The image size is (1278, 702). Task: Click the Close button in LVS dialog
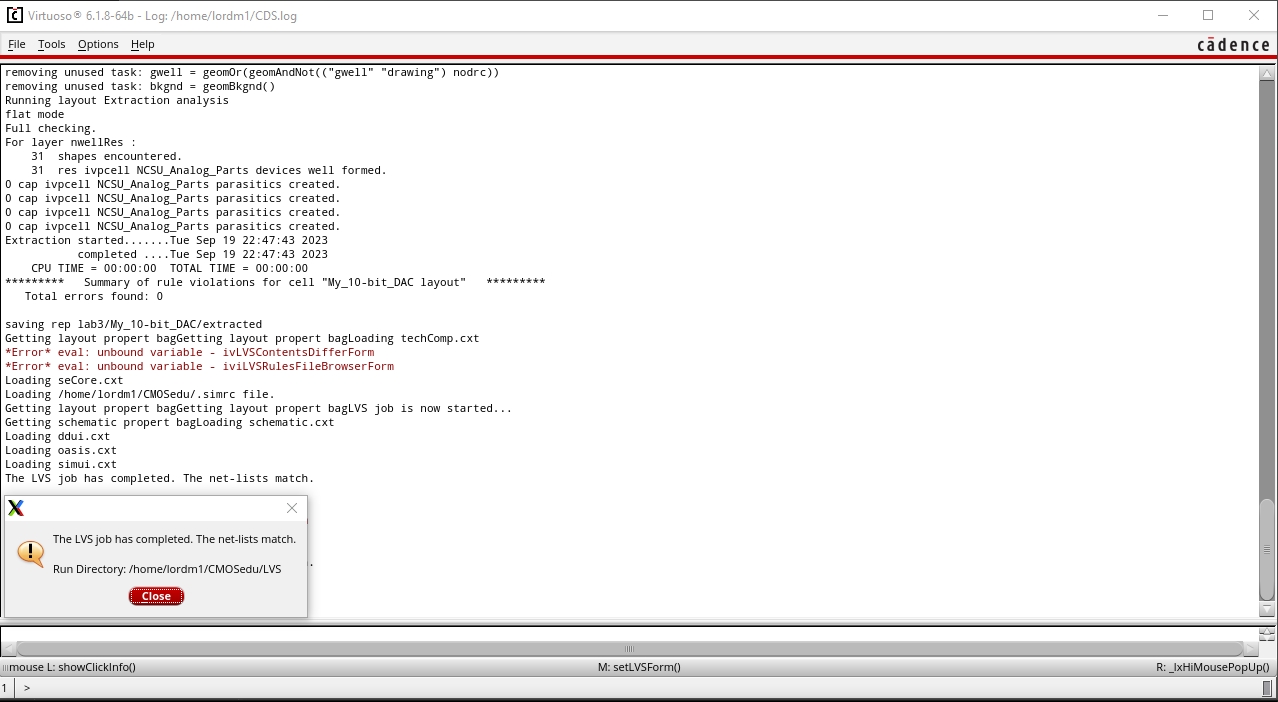pos(156,596)
